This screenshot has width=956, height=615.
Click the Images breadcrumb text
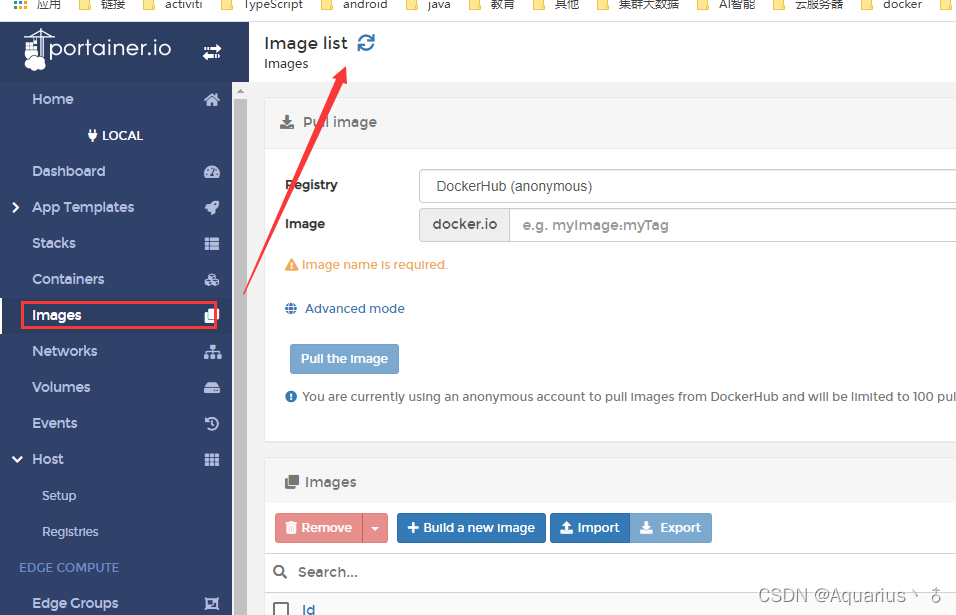286,64
